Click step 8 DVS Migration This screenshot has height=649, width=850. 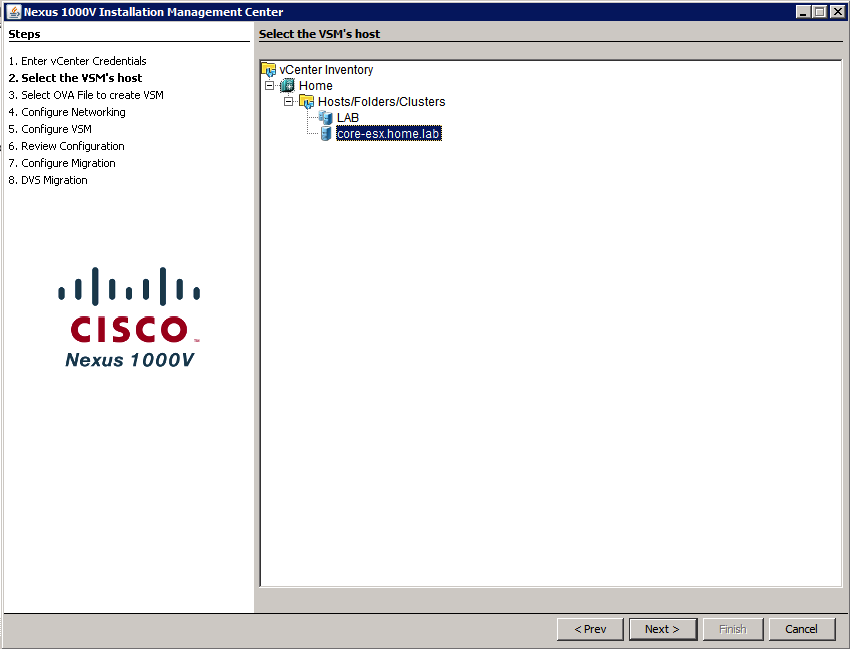point(48,180)
